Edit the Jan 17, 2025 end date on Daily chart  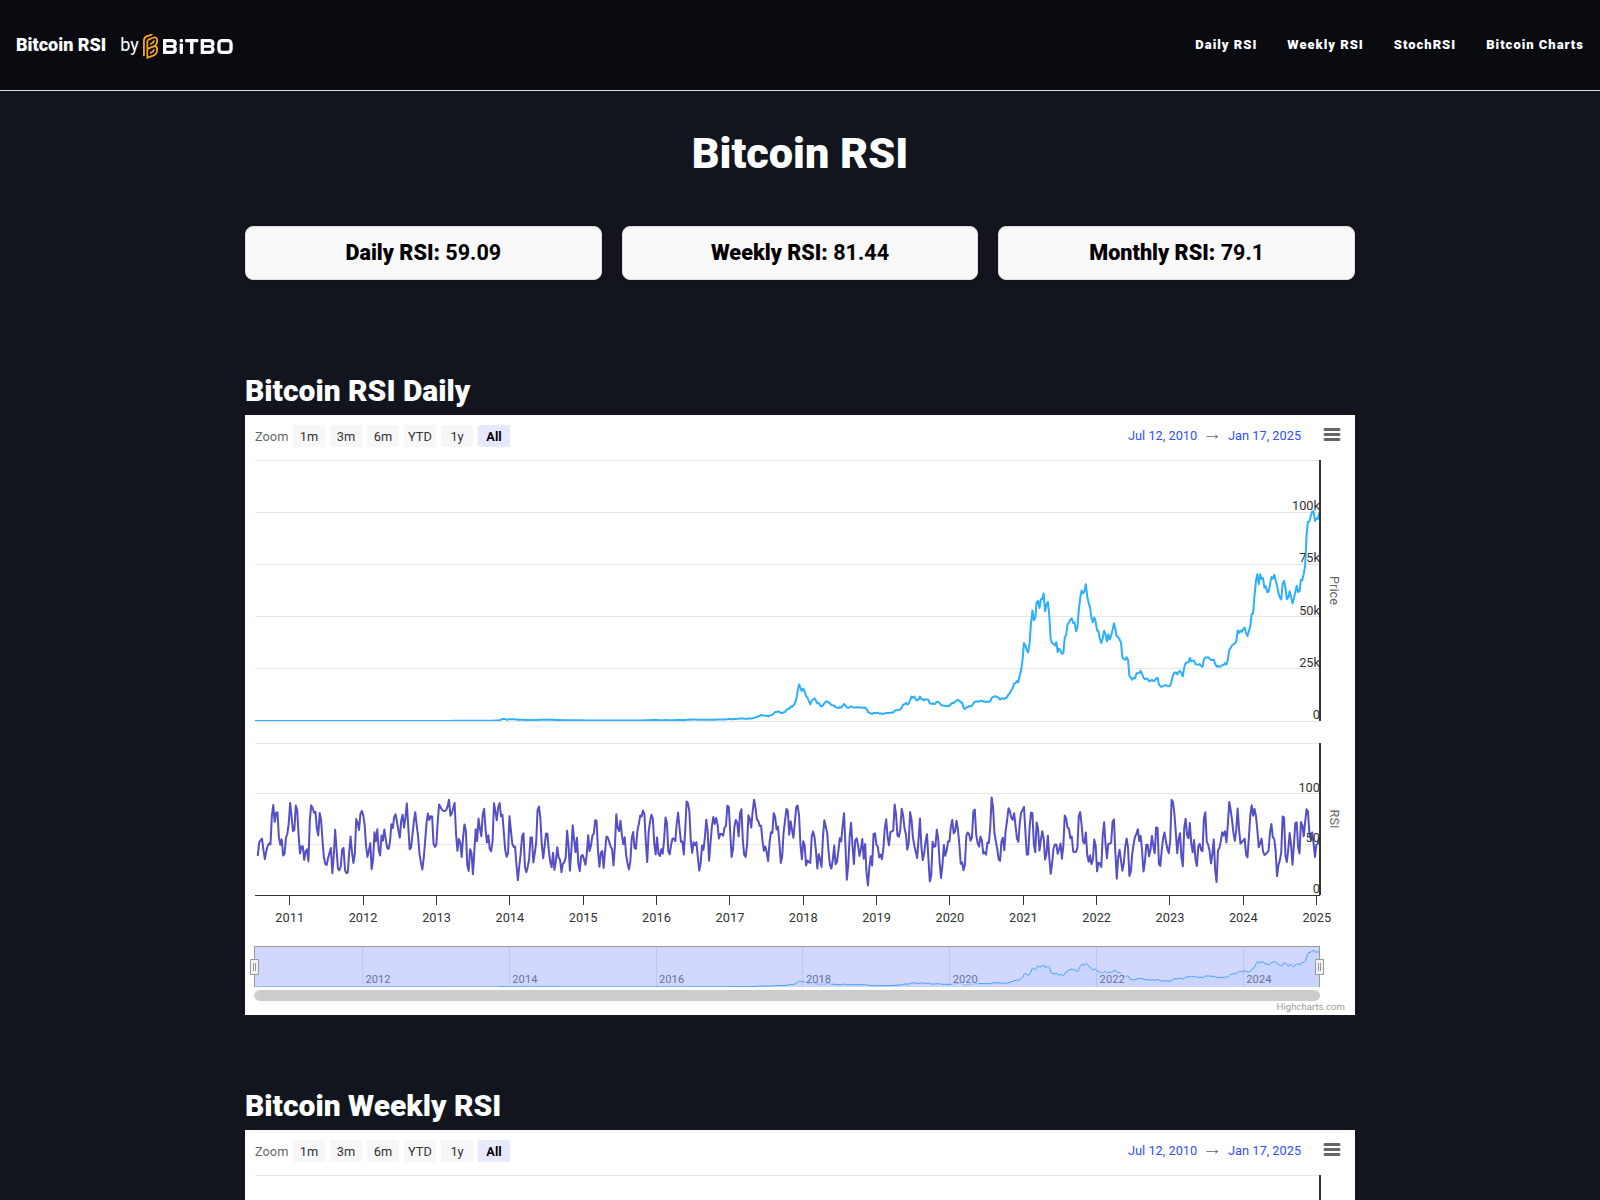click(x=1264, y=436)
